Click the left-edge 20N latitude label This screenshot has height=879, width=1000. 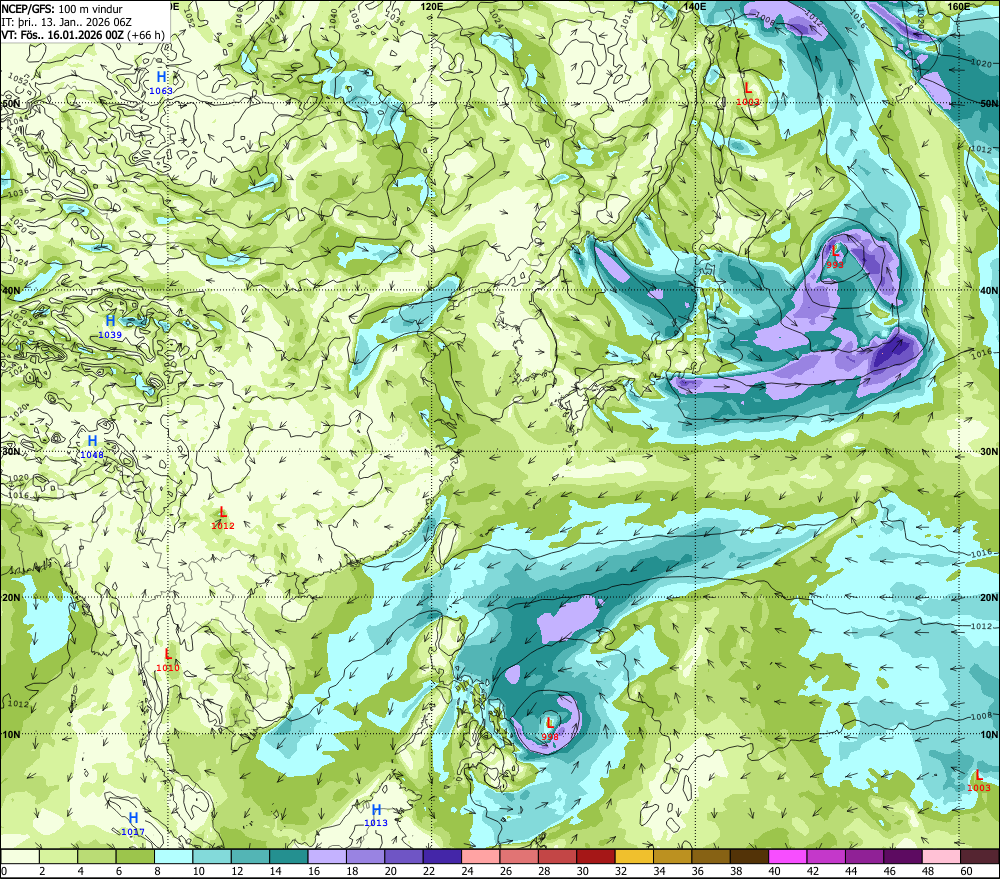(x=11, y=598)
